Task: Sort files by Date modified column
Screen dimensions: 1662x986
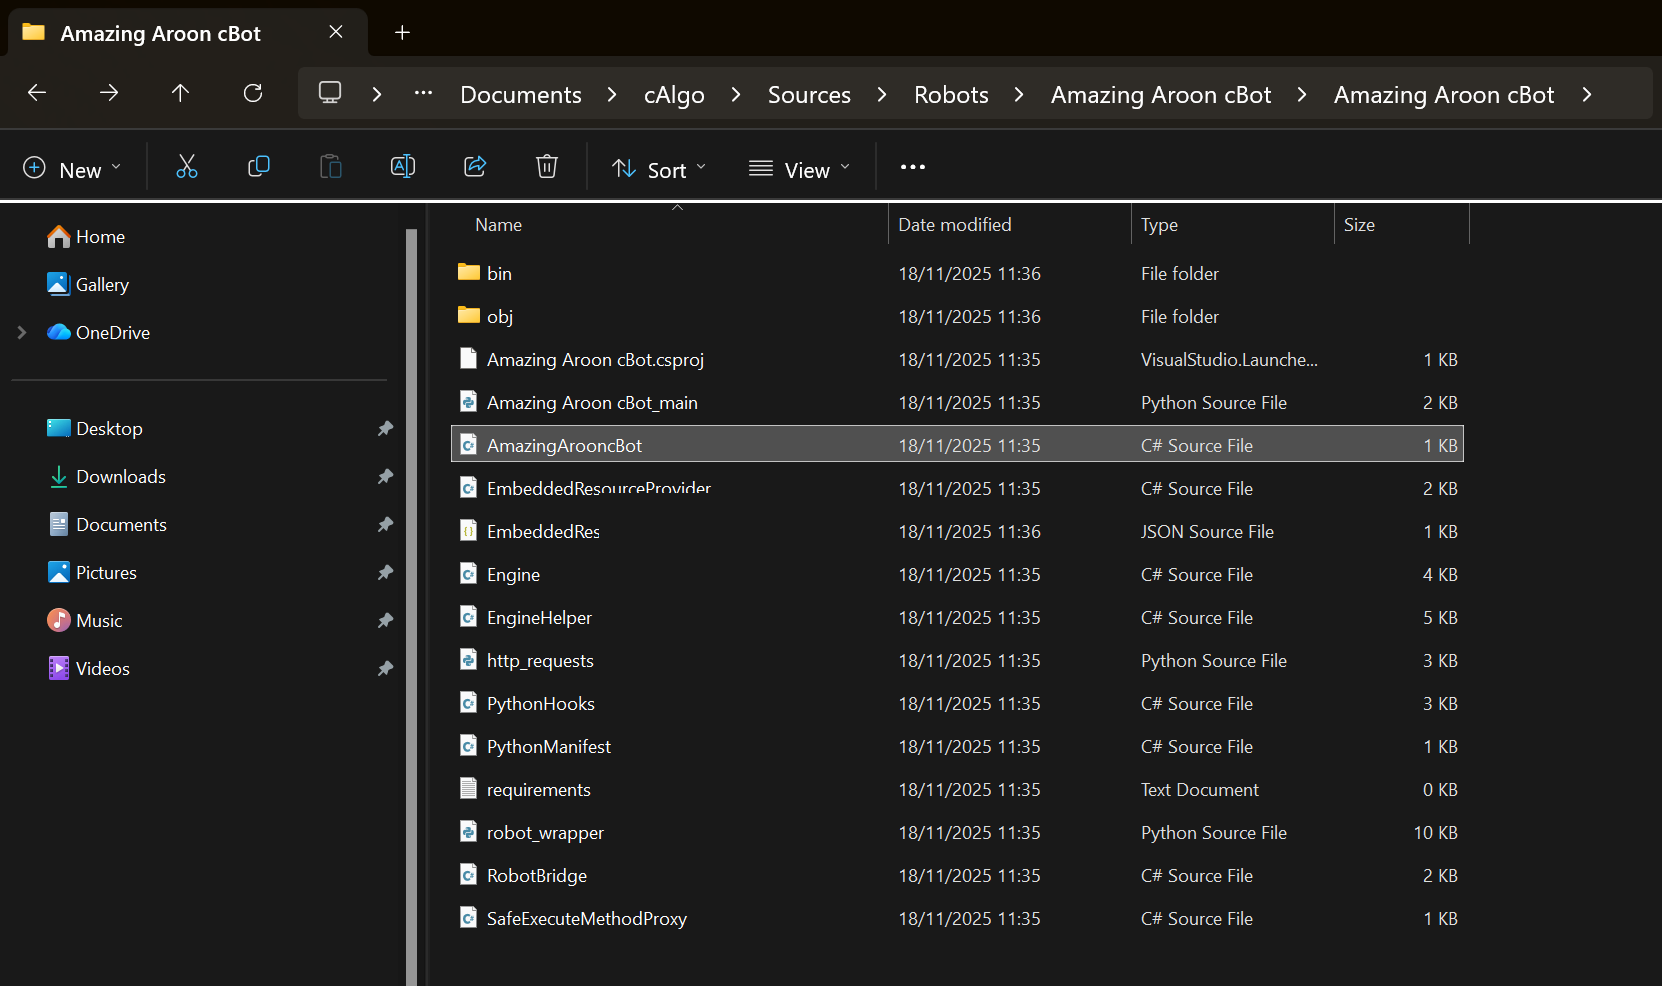Action: (954, 225)
